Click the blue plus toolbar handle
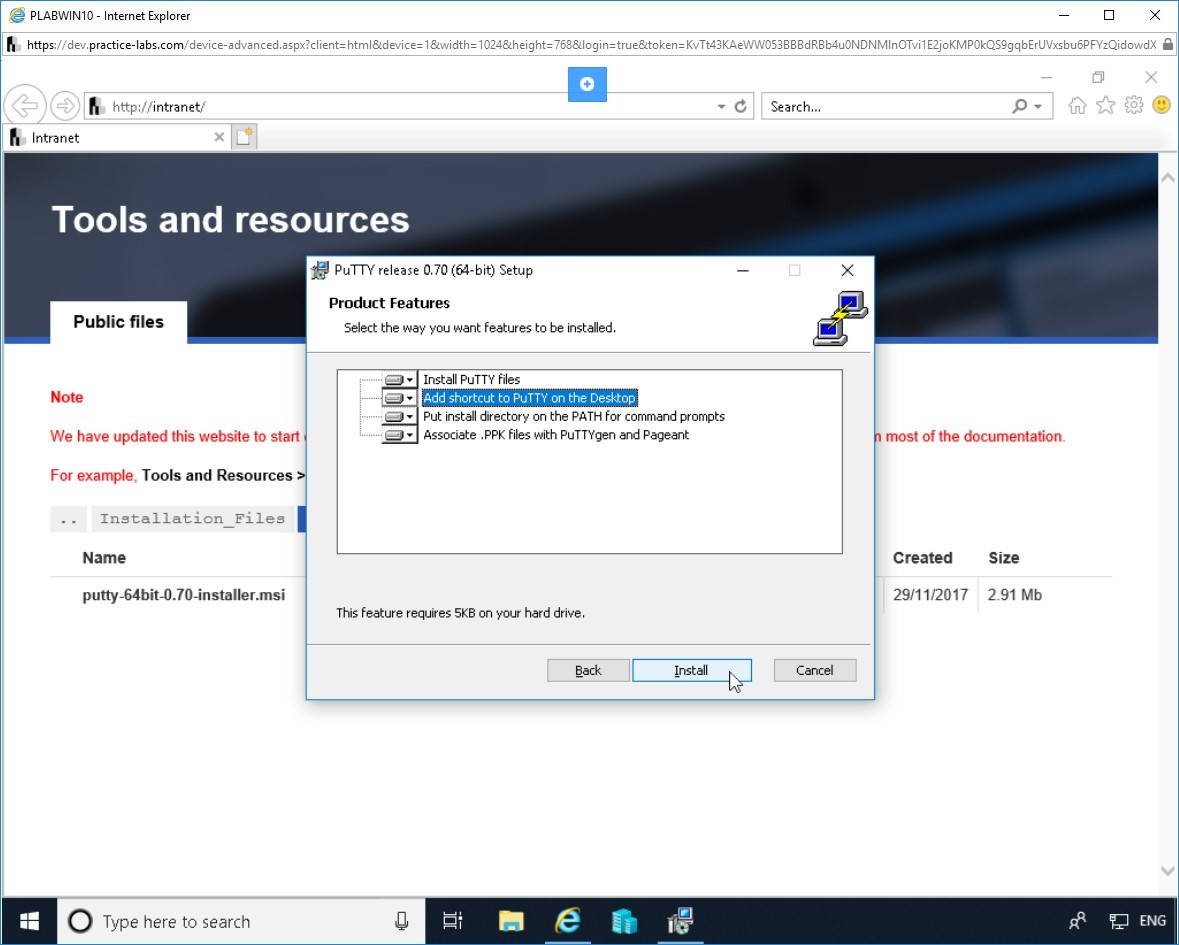The image size is (1179, 945). [587, 84]
